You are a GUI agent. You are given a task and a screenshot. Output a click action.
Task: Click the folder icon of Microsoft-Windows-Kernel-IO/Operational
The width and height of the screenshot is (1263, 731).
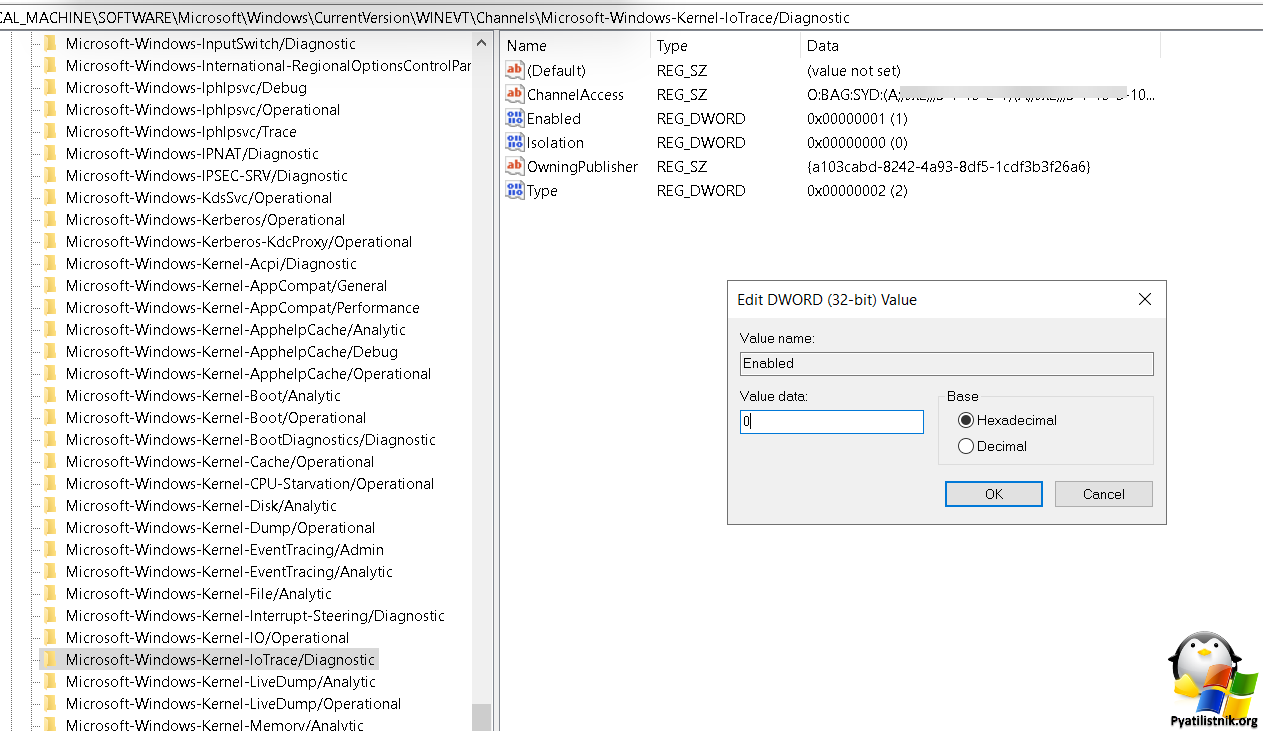coord(50,638)
